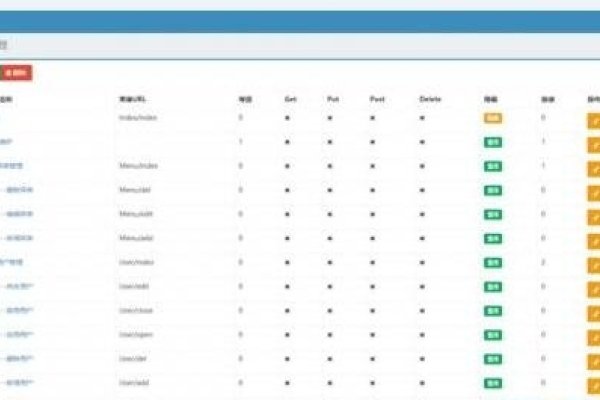Switch the green status badge in User/open row
The width and height of the screenshot is (600, 400).
[x=492, y=334]
